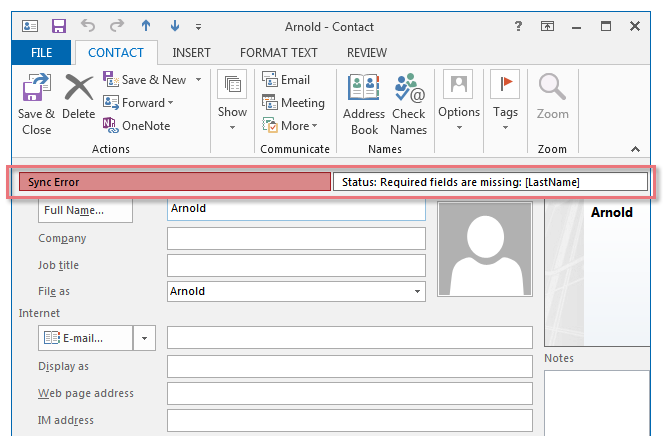Screen dimensions: 663x446
Task: Click the Arnold business card preview
Action: coord(597,273)
